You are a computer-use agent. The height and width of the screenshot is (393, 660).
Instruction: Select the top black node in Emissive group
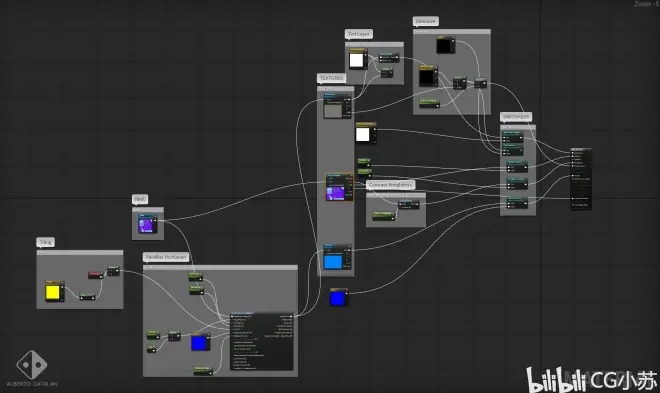445,45
